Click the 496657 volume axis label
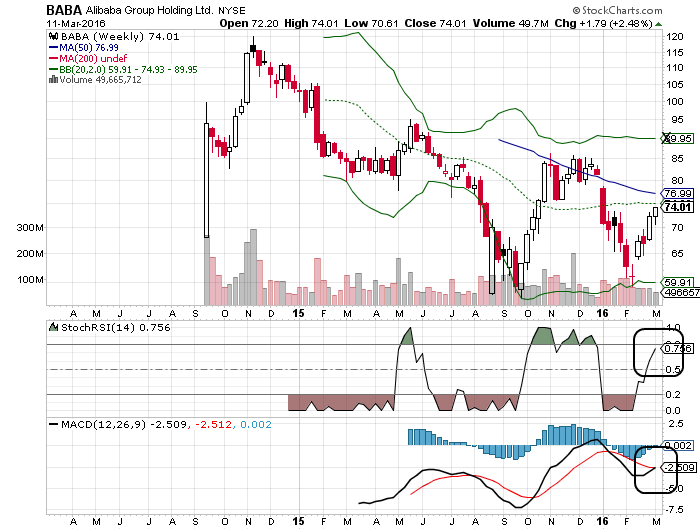The image size is (700, 530). [x=681, y=292]
